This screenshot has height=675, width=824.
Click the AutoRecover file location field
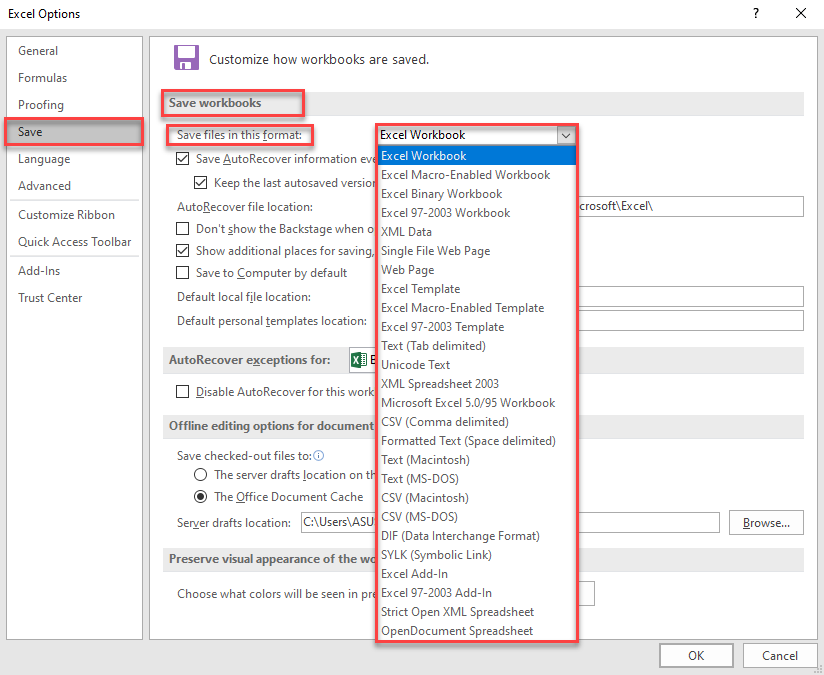(x=691, y=206)
